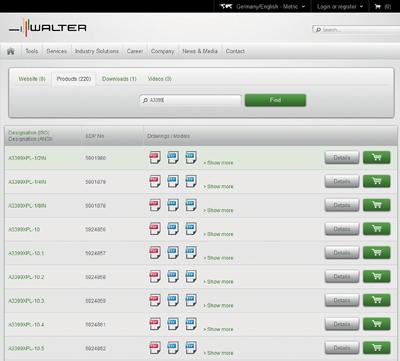Add A3399XPL-1/4IN to cart with green button

pos(377,181)
